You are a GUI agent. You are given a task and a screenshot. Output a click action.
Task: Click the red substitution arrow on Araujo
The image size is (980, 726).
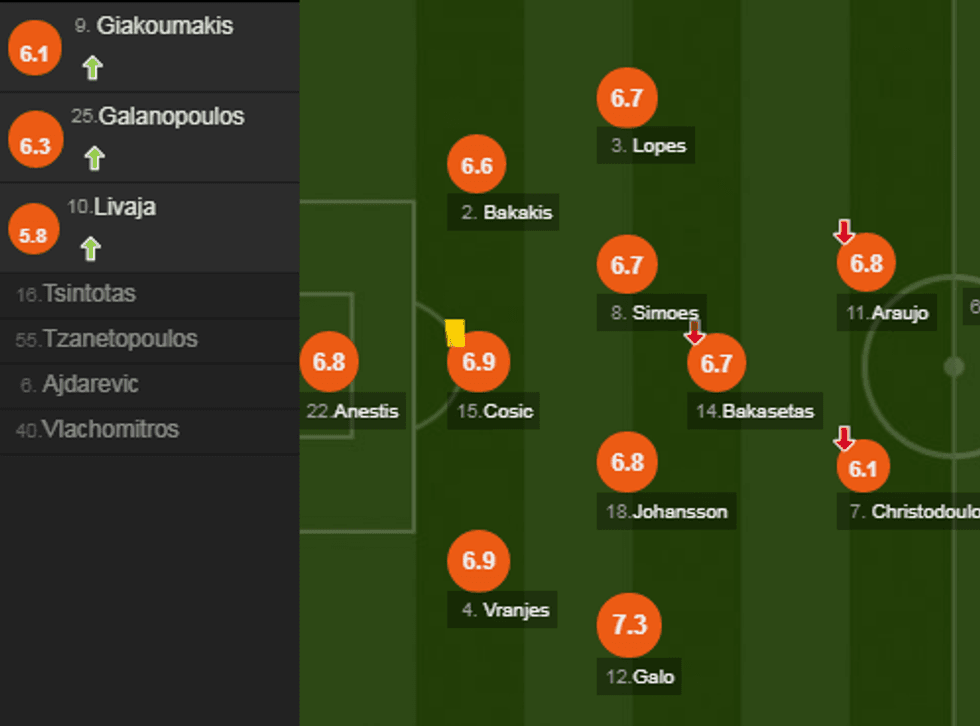844,232
